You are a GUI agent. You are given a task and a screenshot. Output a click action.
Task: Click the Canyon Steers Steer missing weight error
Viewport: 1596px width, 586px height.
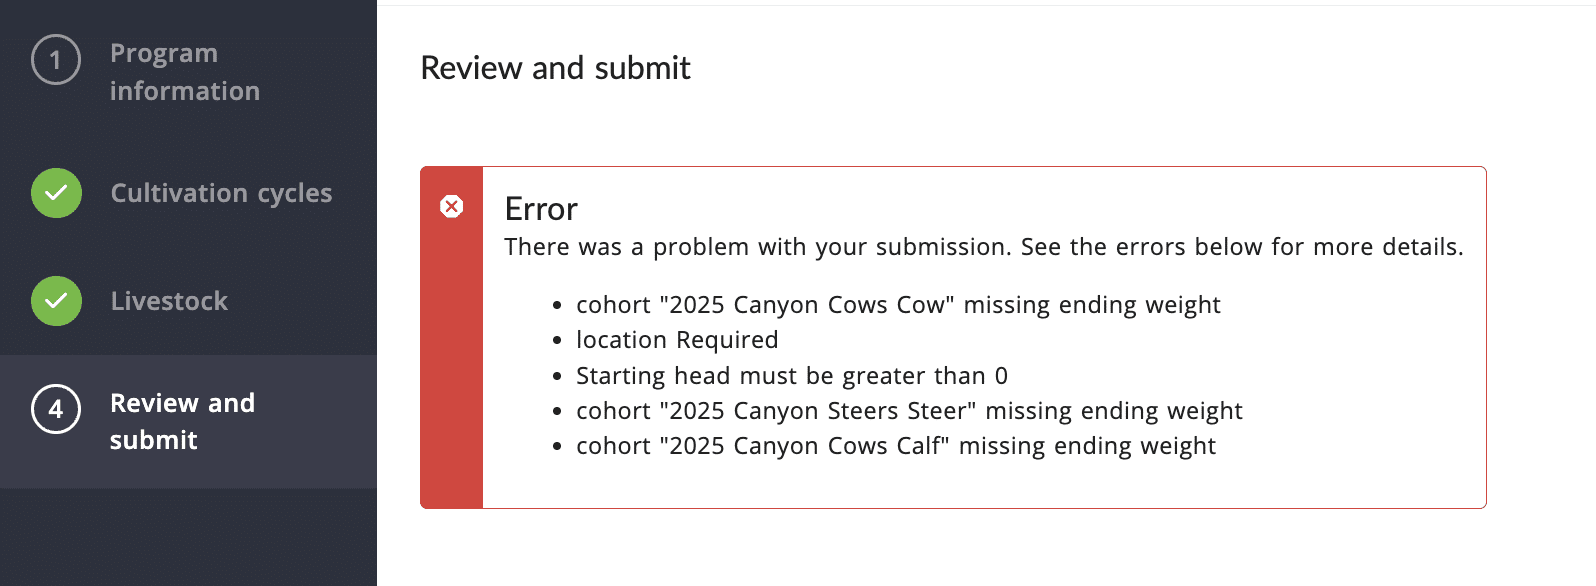909,411
